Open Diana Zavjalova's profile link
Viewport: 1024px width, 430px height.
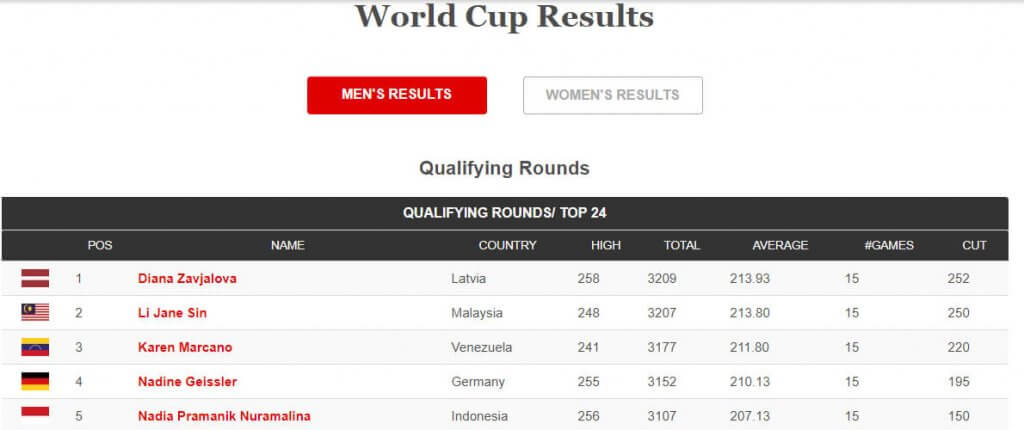click(187, 279)
